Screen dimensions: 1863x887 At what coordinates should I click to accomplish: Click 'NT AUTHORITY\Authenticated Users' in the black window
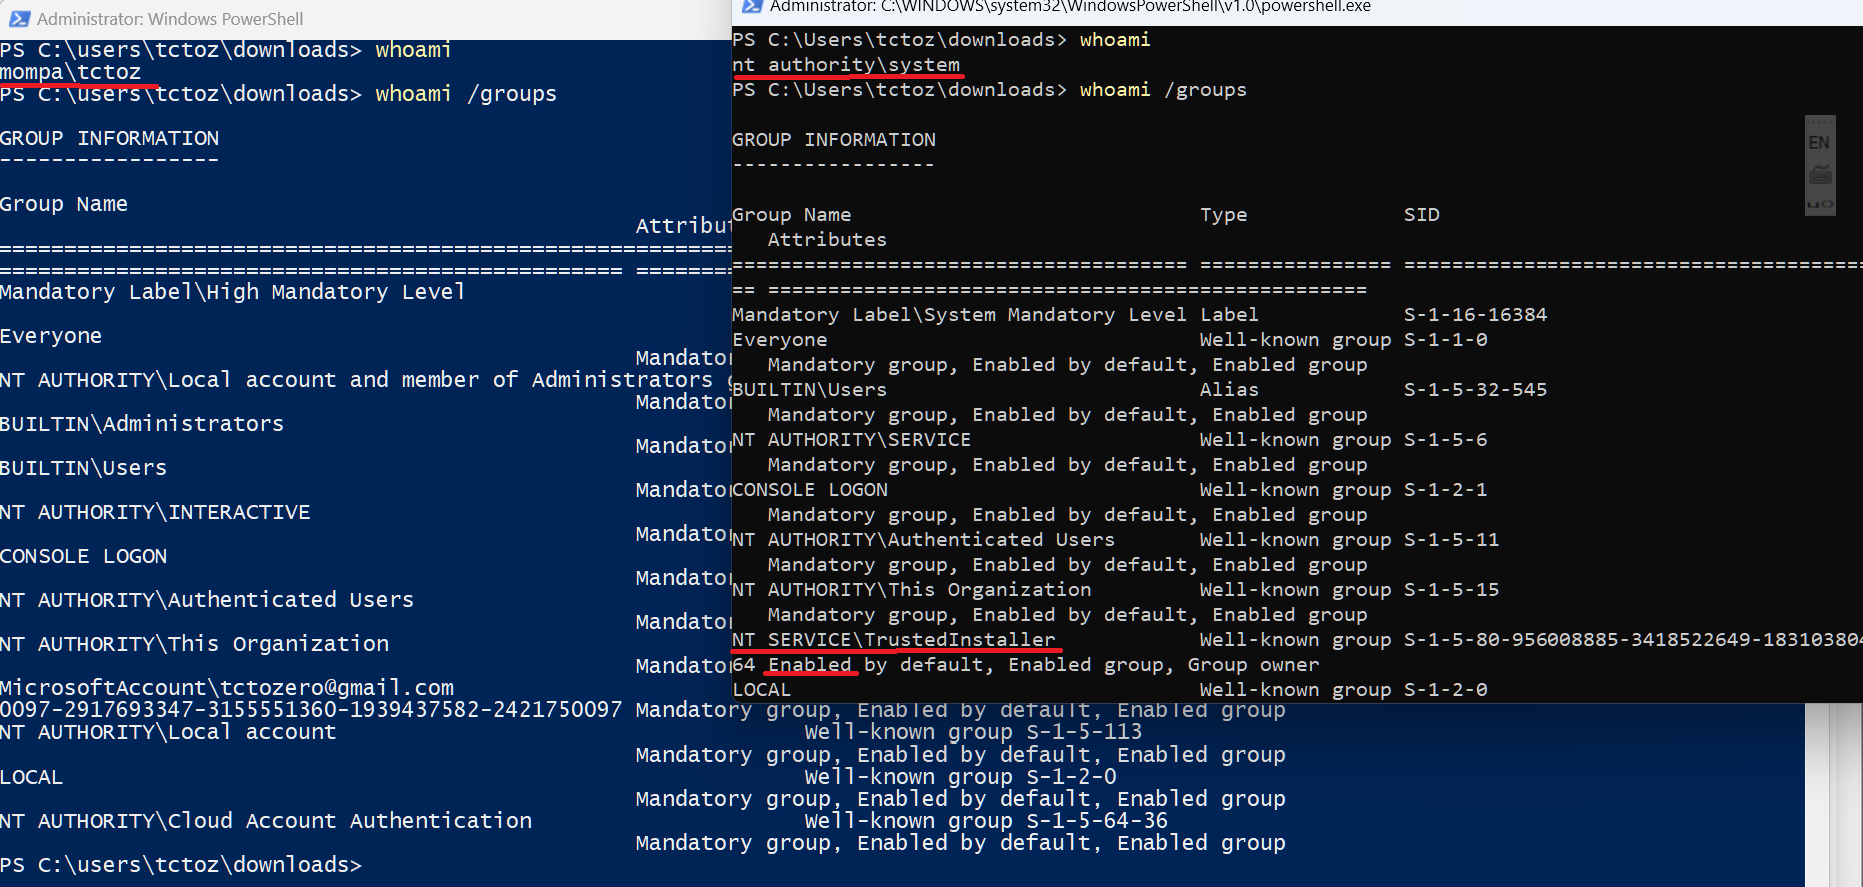[x=923, y=540]
